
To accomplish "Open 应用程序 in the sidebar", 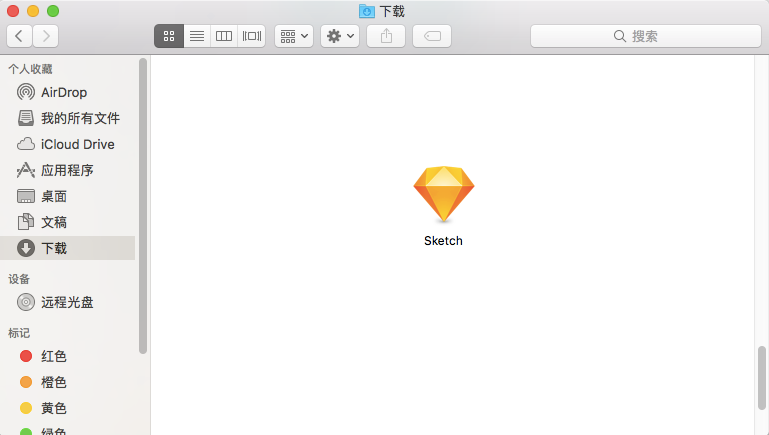I will 69,170.
